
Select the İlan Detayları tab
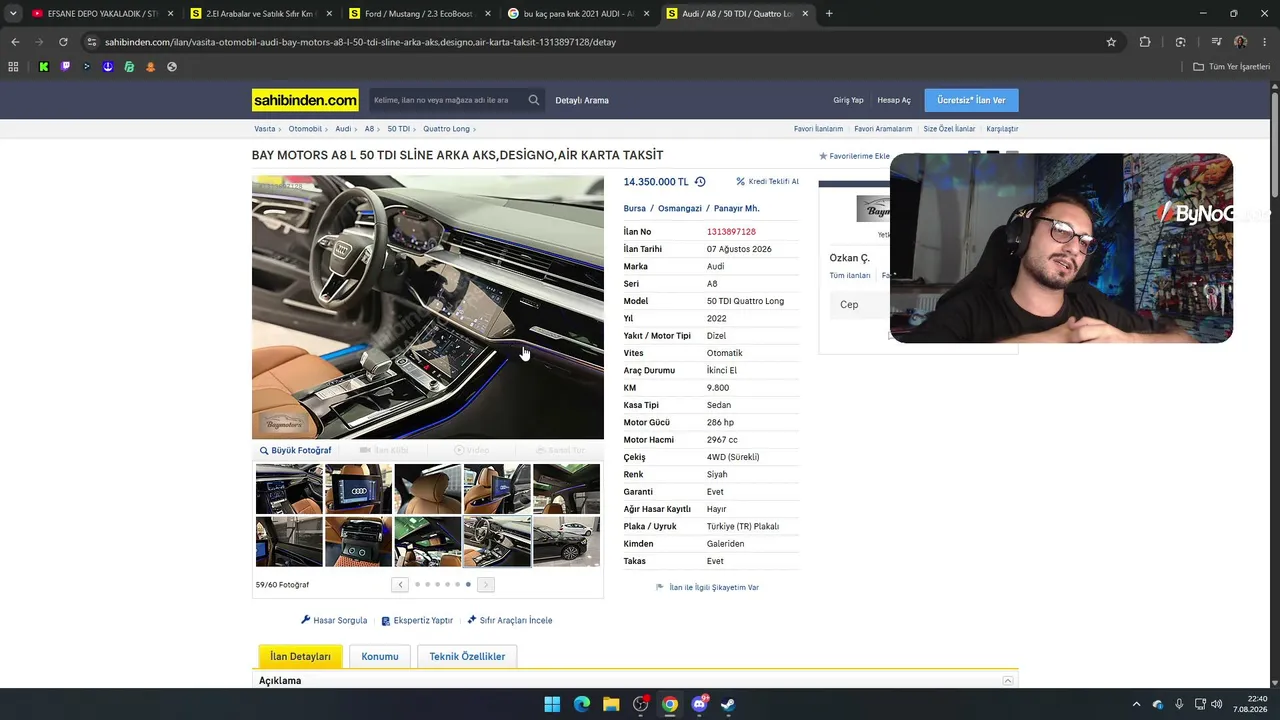point(300,657)
